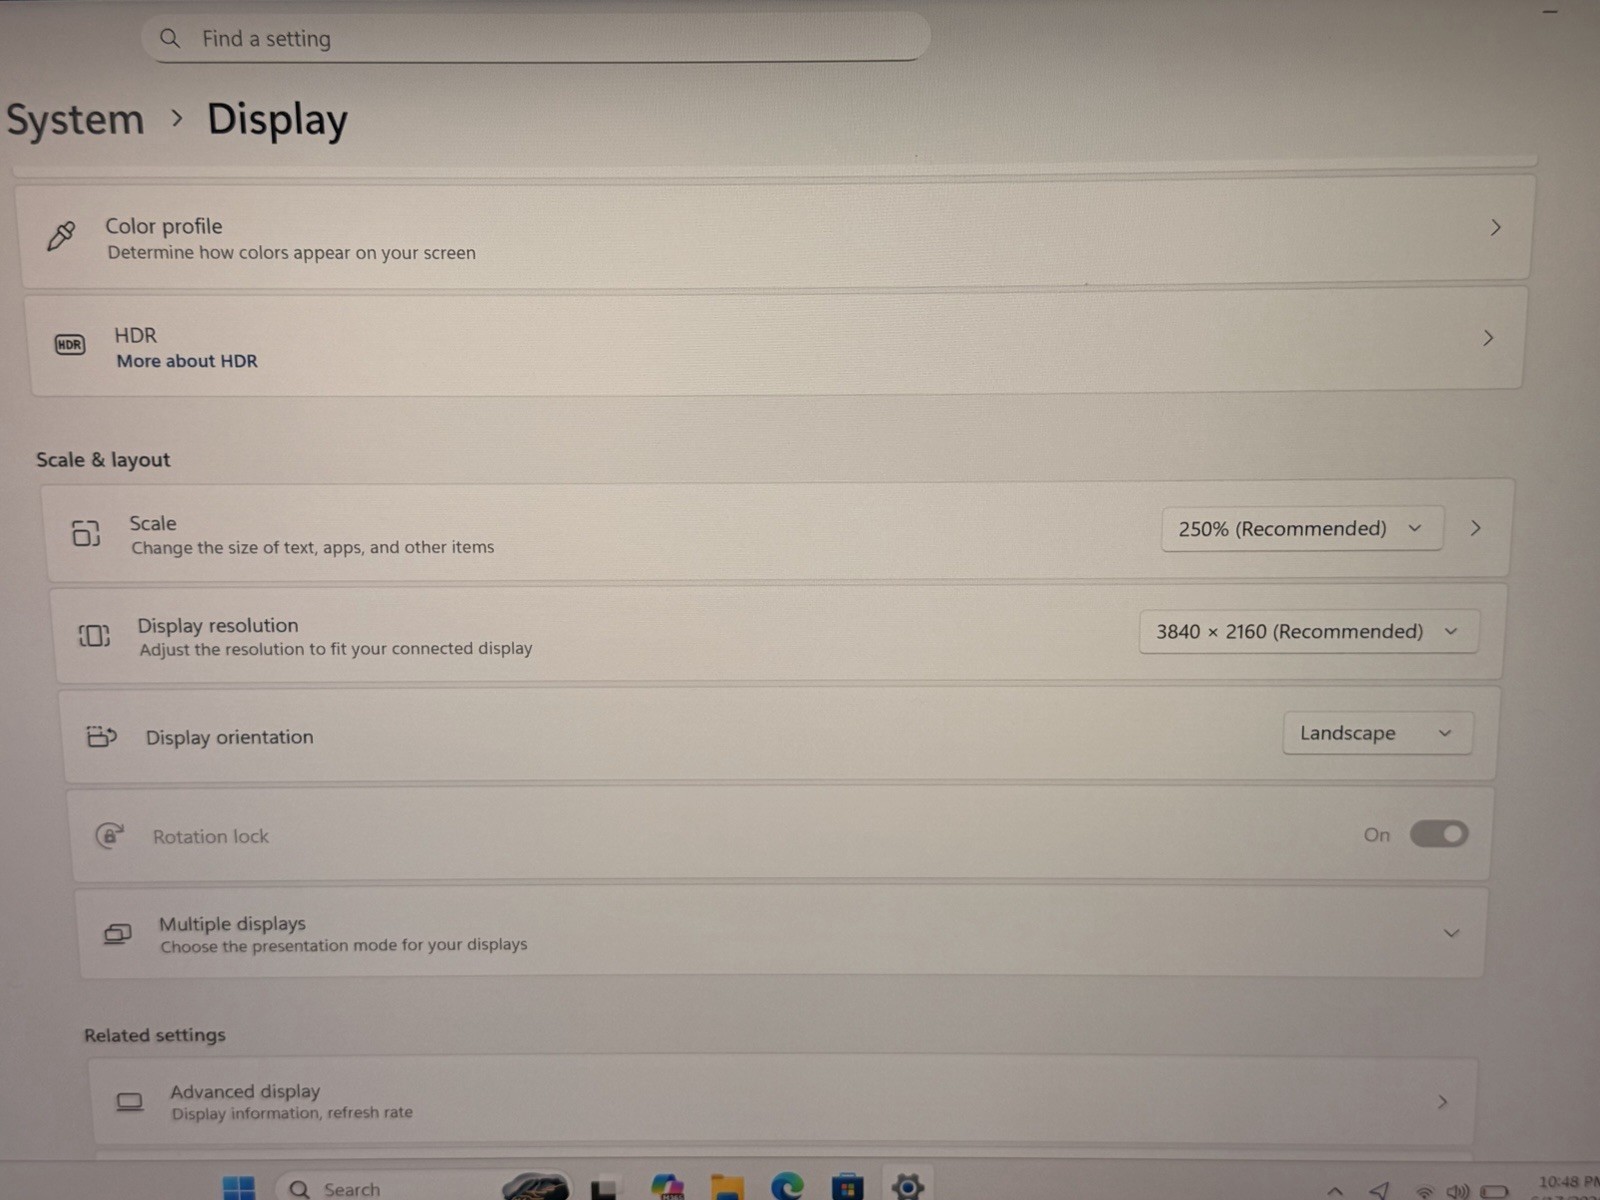Open the Landscape orientation dropdown
Screen dimensions: 1600x1200
pos(1377,733)
